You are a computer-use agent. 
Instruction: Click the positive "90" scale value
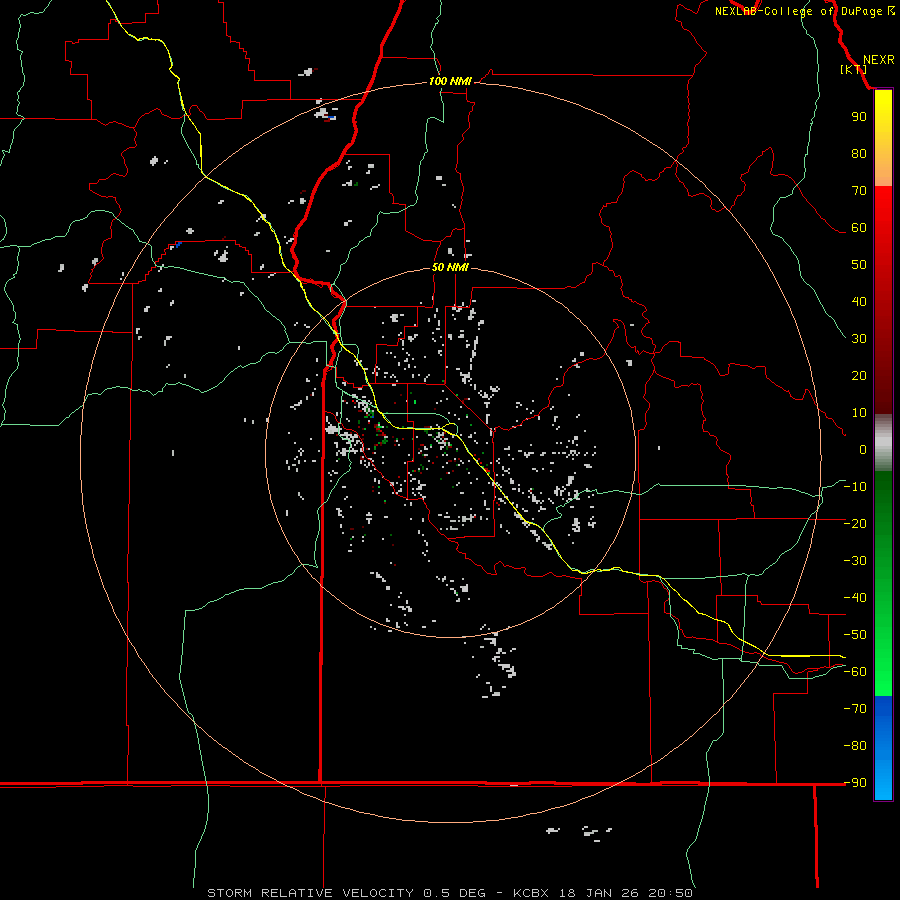[x=859, y=117]
